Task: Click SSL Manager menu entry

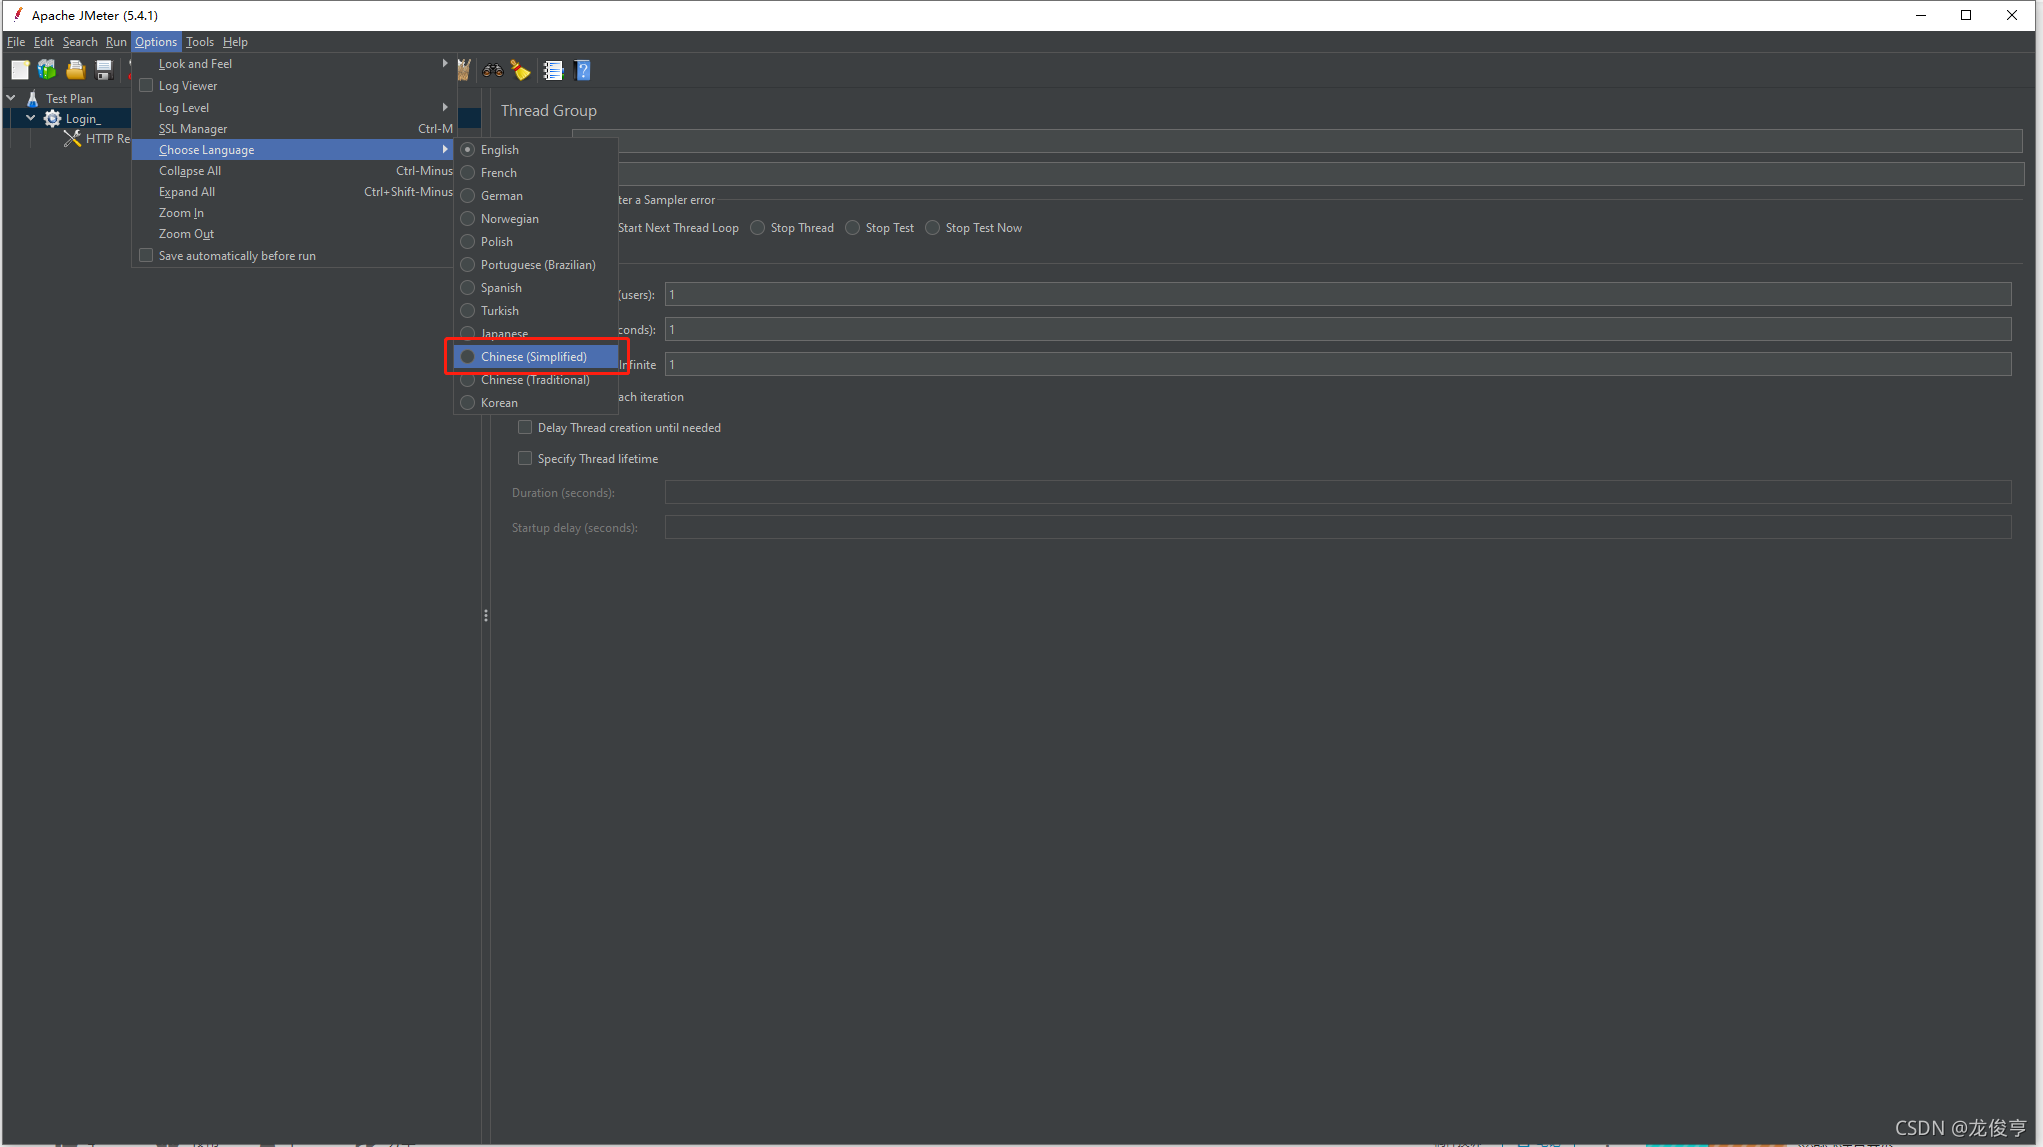Action: (x=294, y=128)
